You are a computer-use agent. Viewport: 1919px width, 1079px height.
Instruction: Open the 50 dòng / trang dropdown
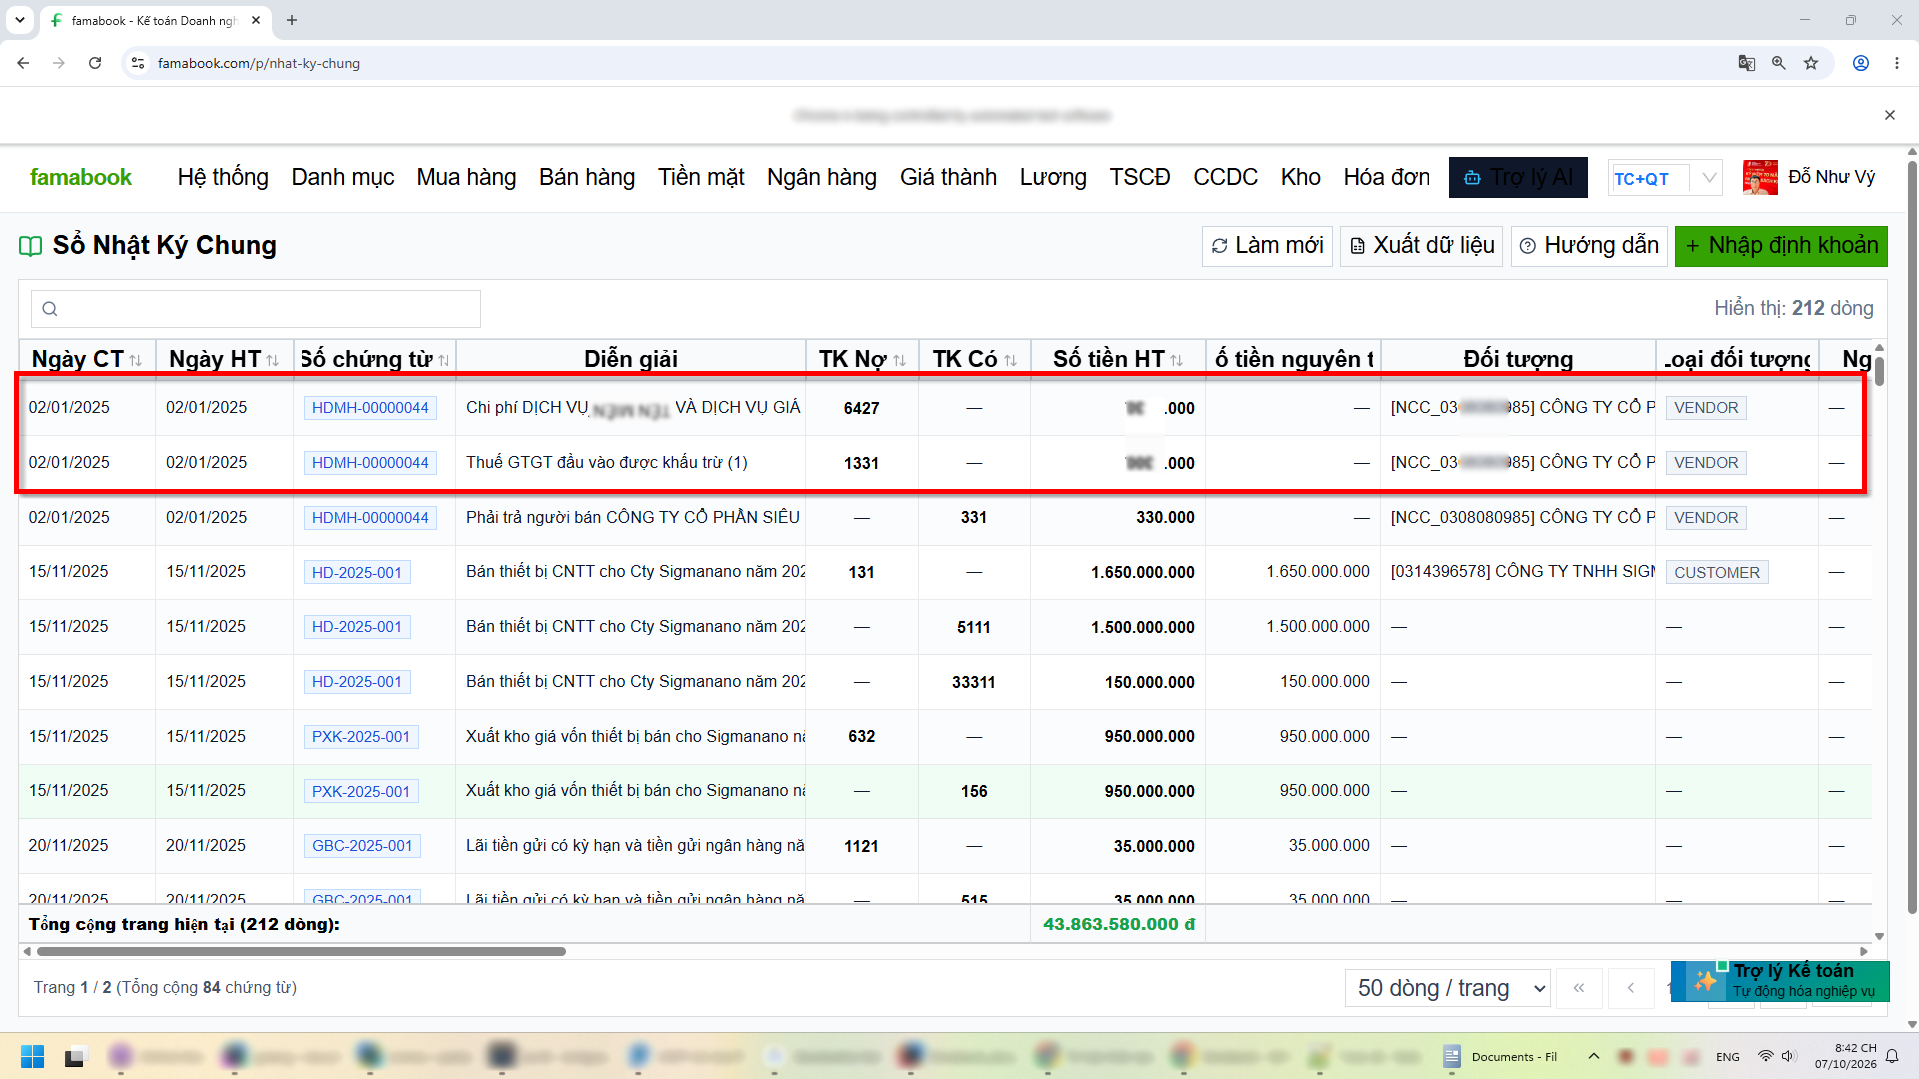coord(1448,989)
